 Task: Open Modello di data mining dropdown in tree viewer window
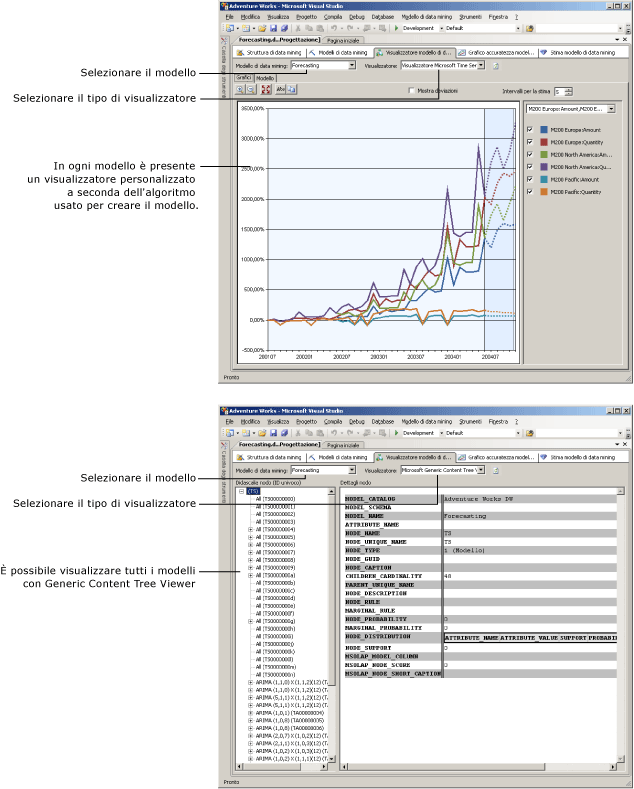tap(352, 470)
